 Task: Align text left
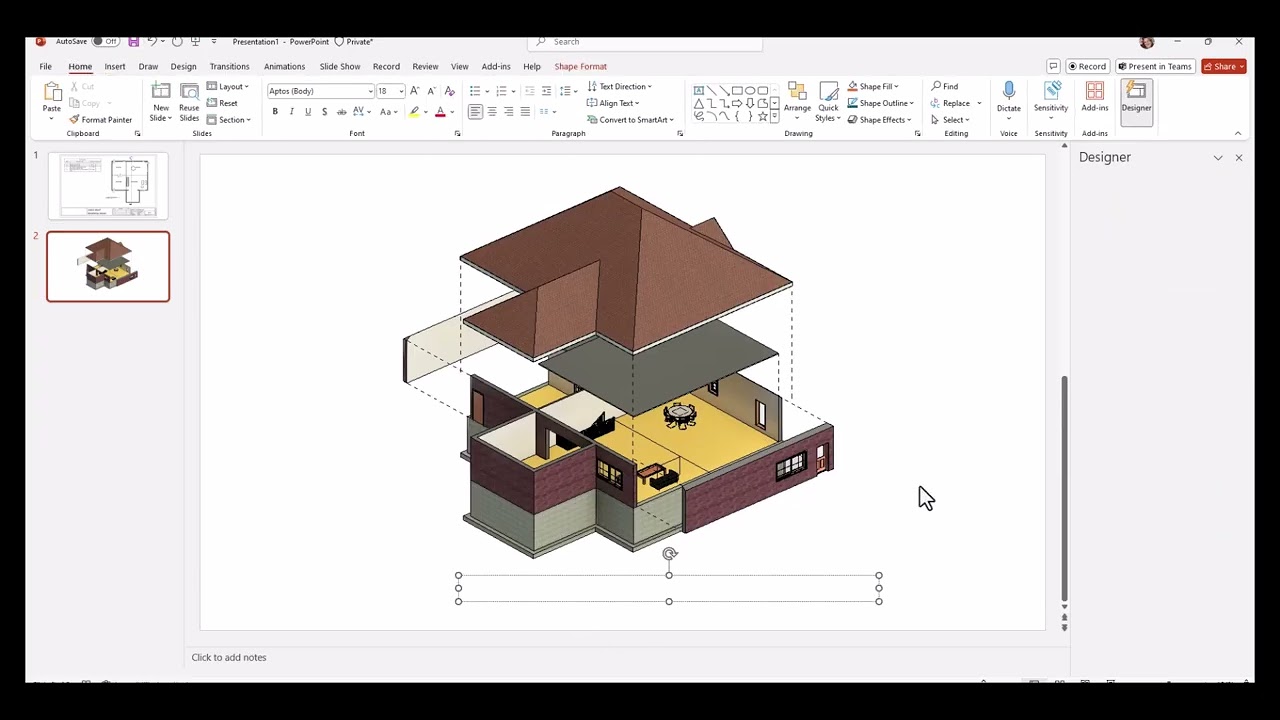pos(475,112)
